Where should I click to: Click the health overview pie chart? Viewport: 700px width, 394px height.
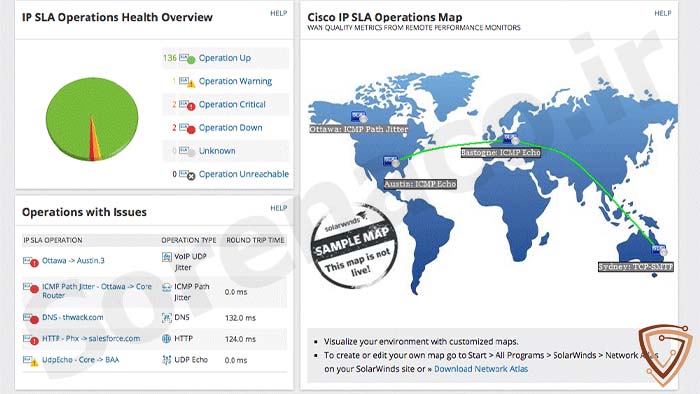(x=92, y=119)
